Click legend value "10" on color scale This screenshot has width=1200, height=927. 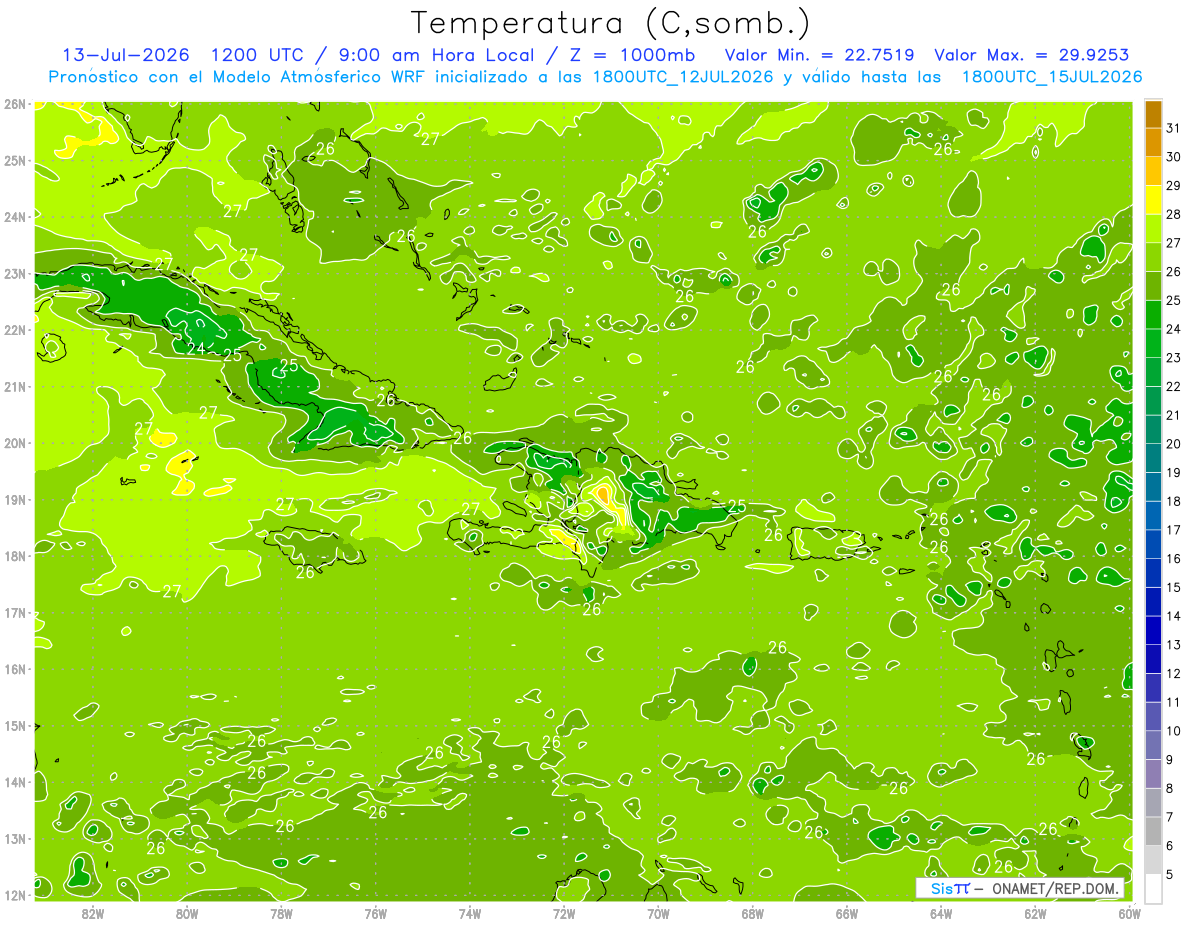(x=1173, y=731)
